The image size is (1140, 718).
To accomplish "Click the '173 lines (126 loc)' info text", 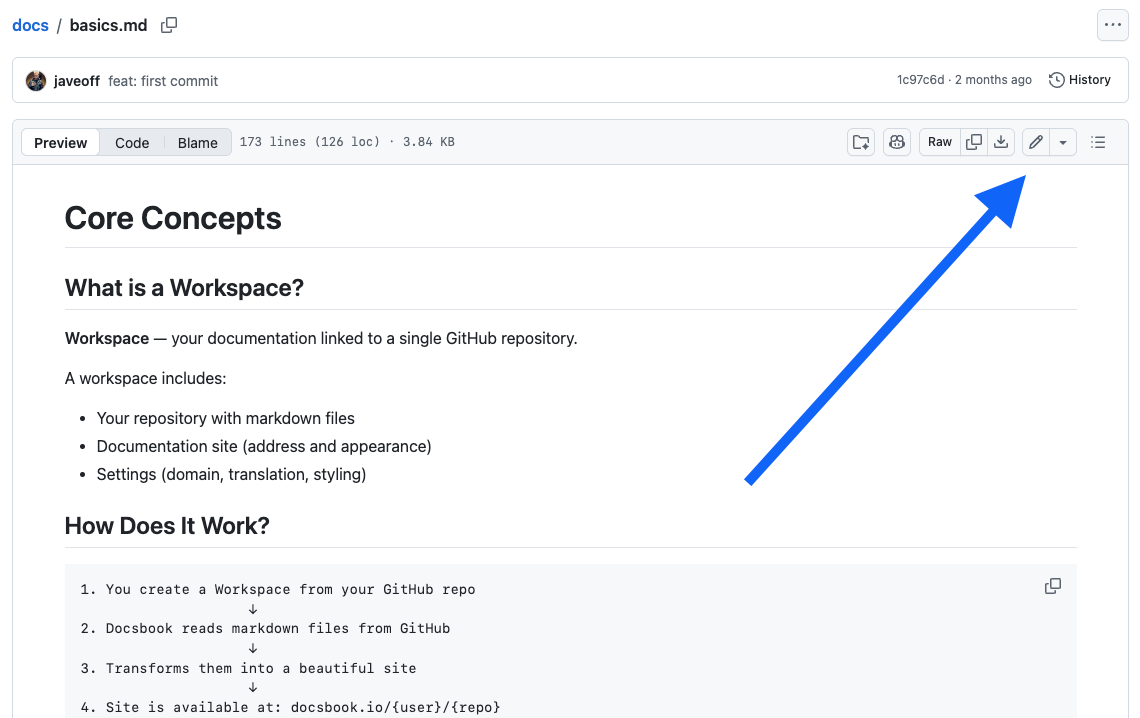I will (310, 142).
